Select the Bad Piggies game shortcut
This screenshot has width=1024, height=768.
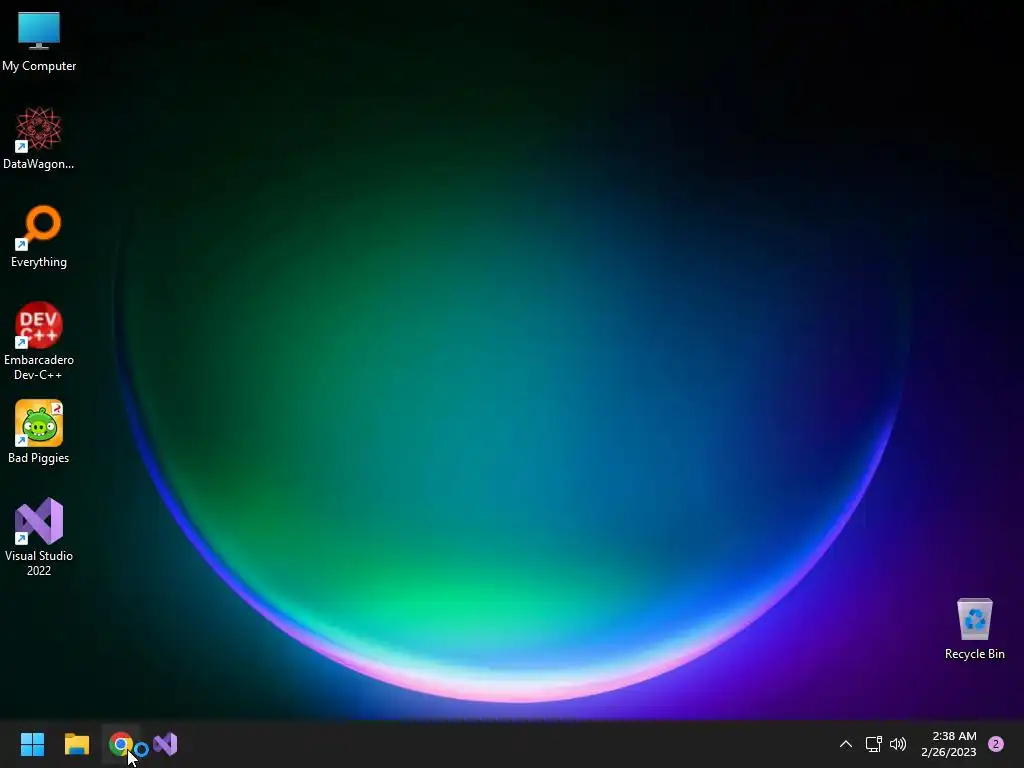click(39, 432)
